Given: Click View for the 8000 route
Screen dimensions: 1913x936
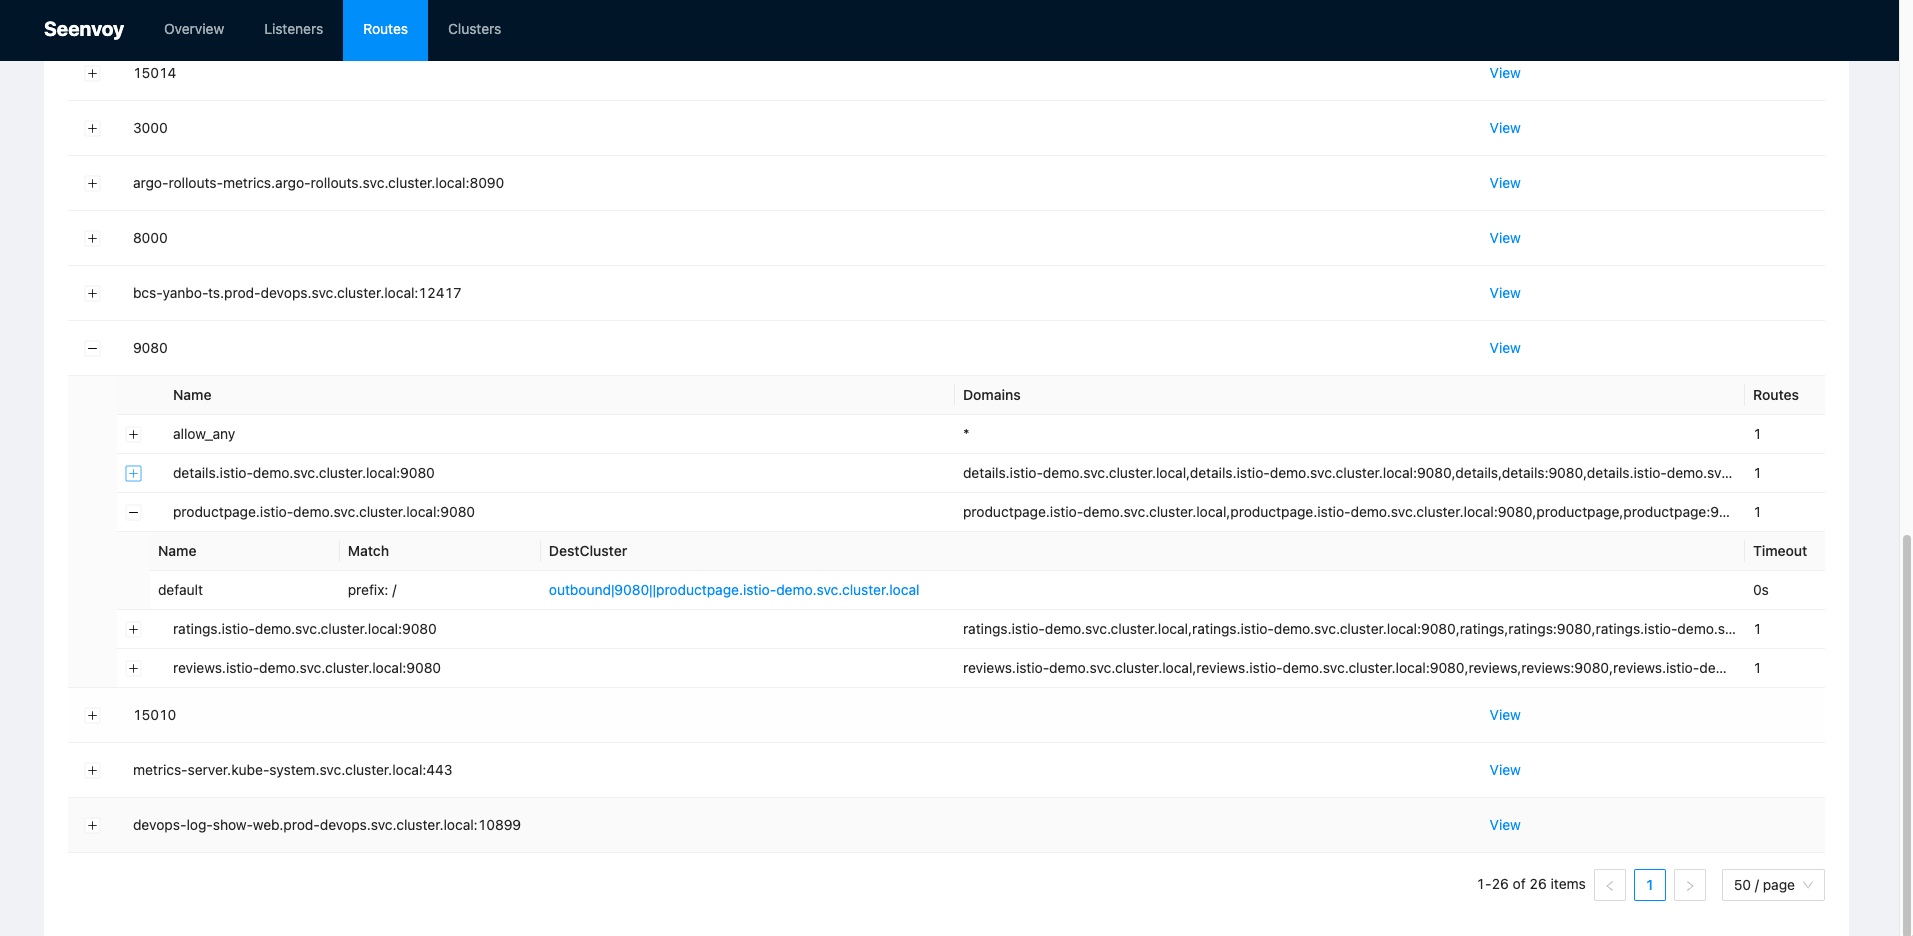Looking at the screenshot, I should tap(1504, 238).
